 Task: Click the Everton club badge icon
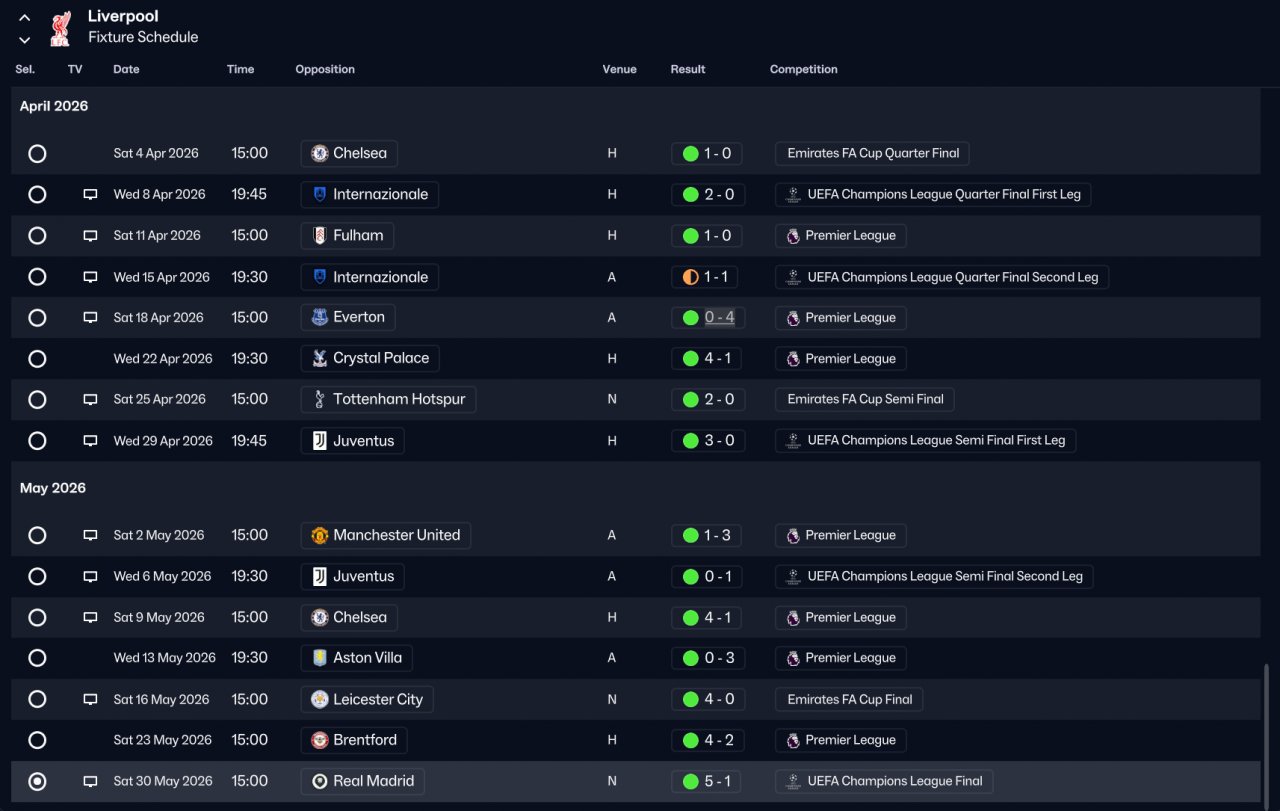(320, 318)
